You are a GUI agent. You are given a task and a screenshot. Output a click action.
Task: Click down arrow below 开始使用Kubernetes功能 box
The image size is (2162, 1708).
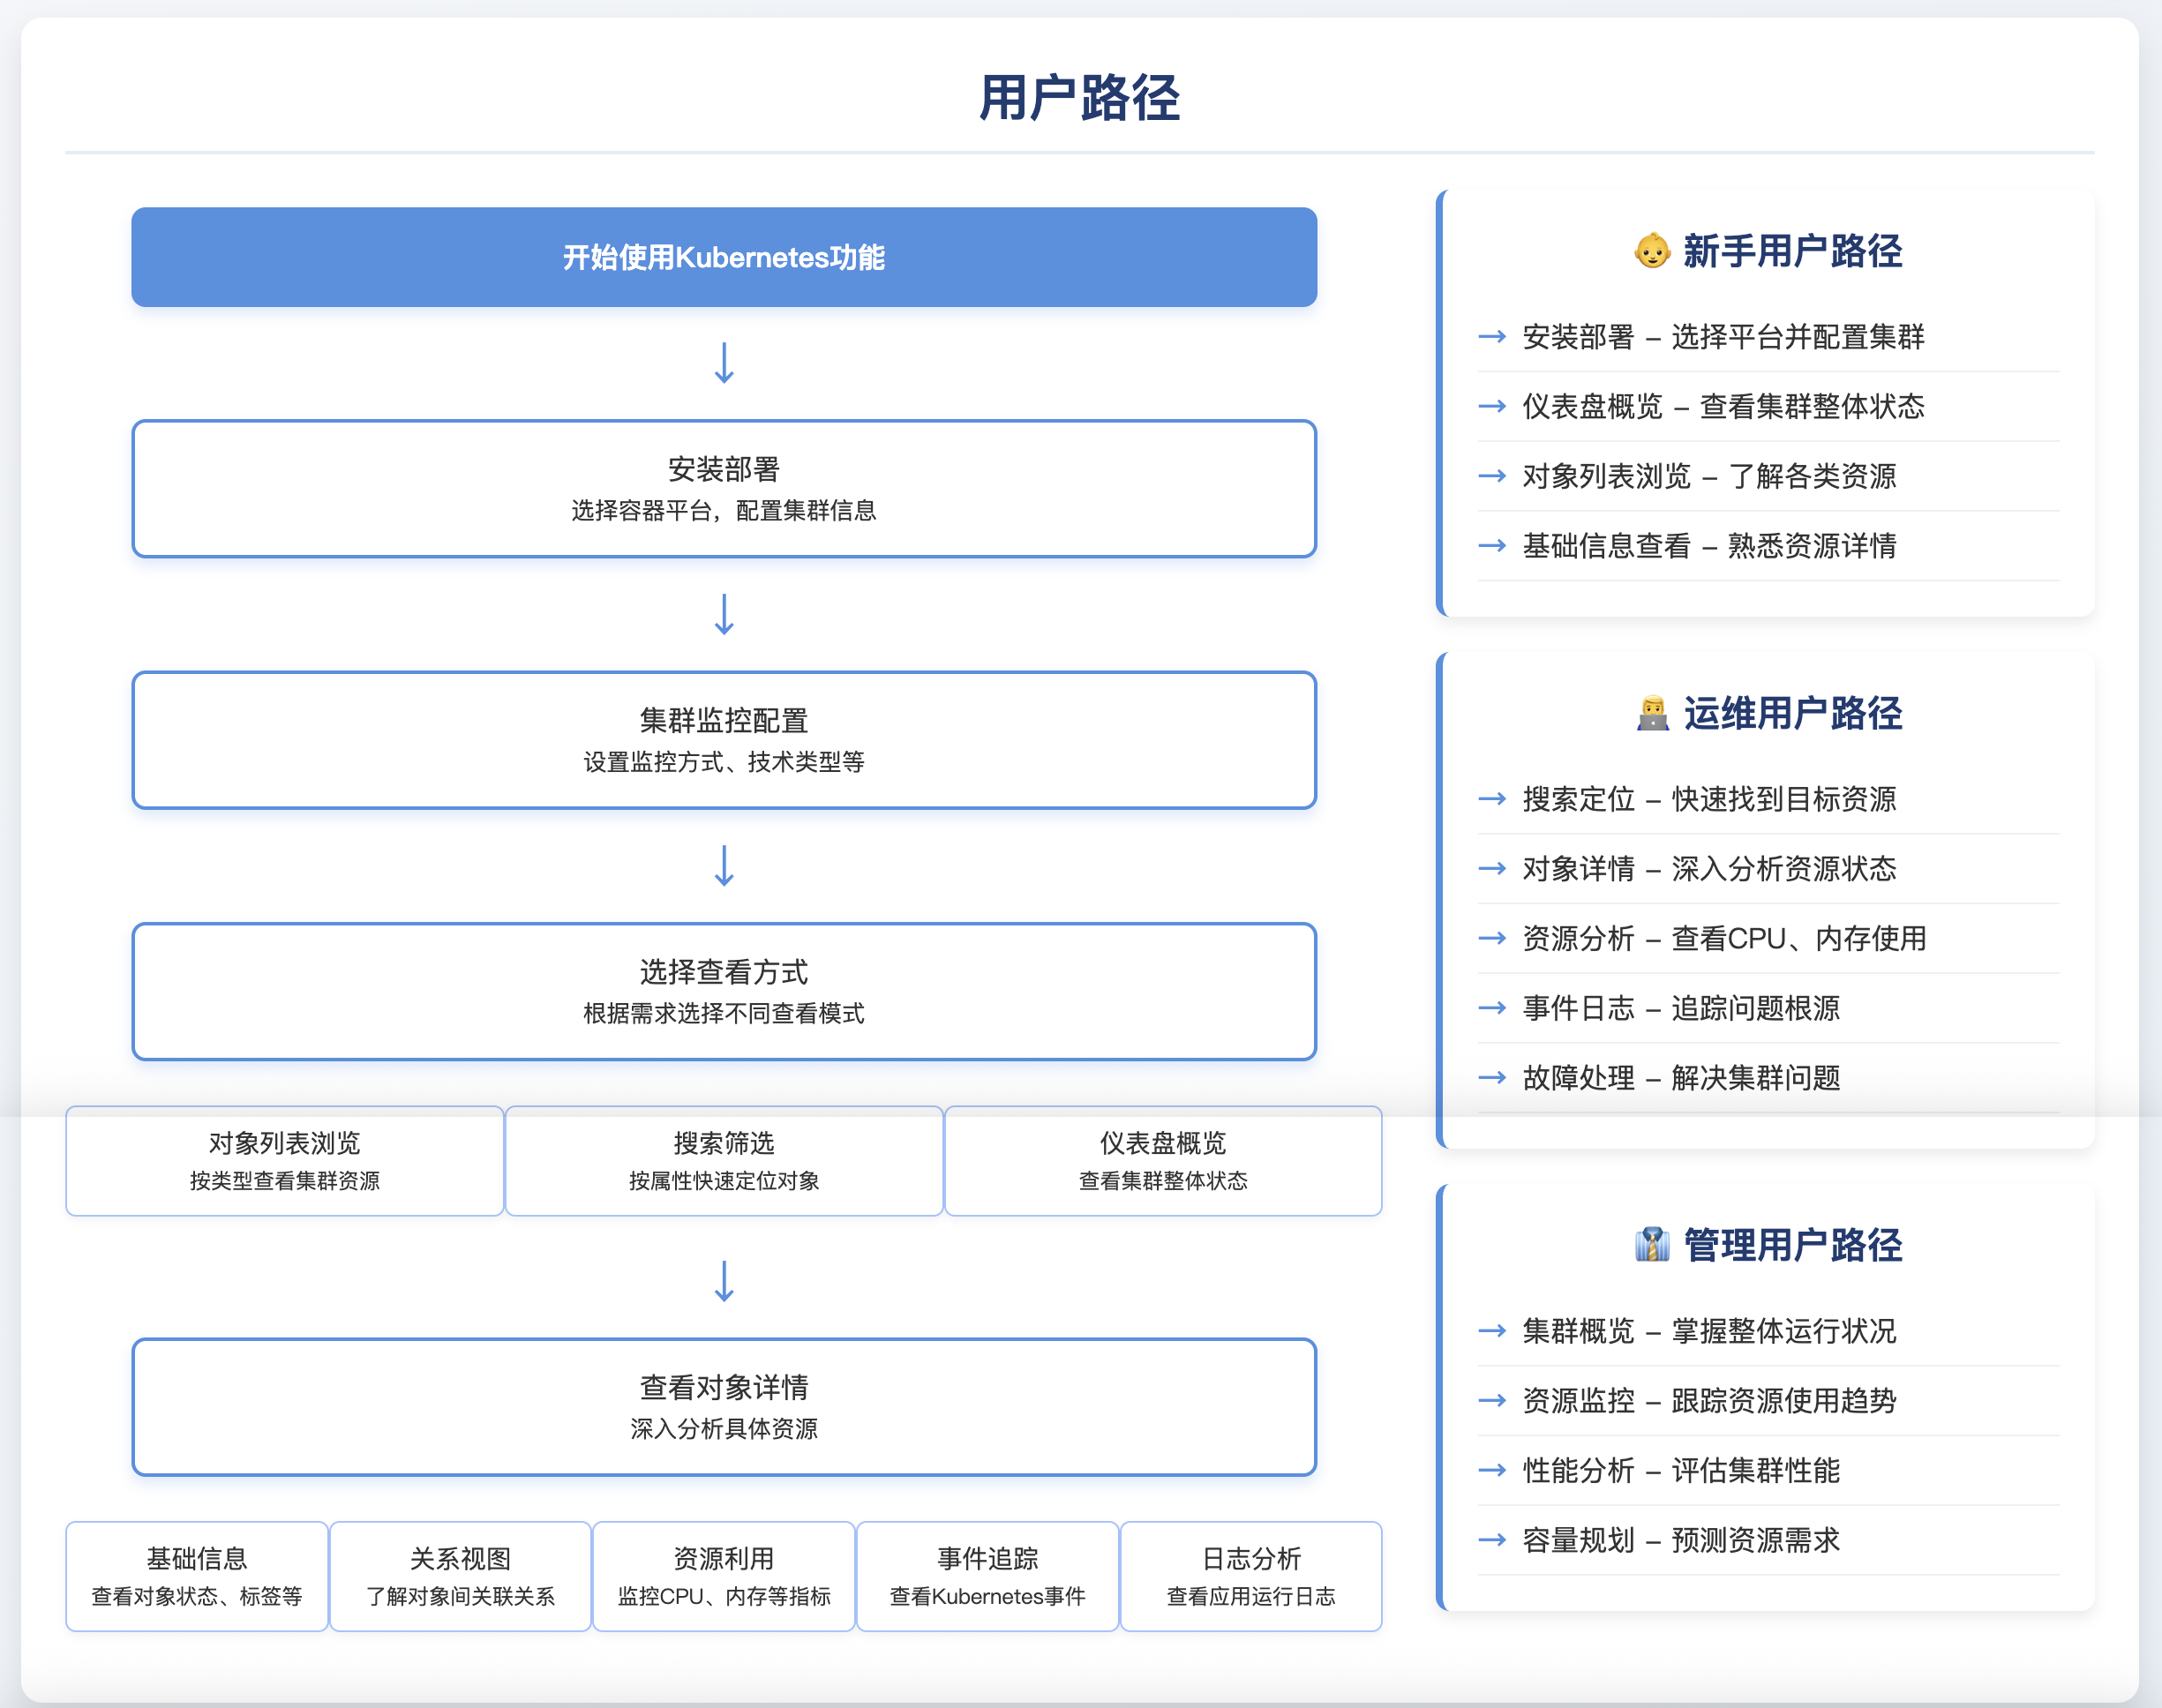pos(724,363)
